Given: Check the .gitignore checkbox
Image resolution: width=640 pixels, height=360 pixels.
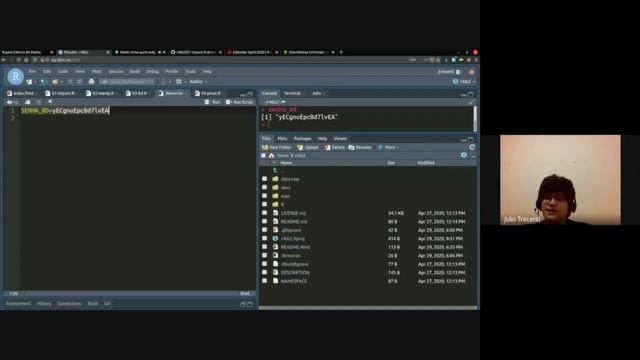Looking at the screenshot, I should click(264, 230).
